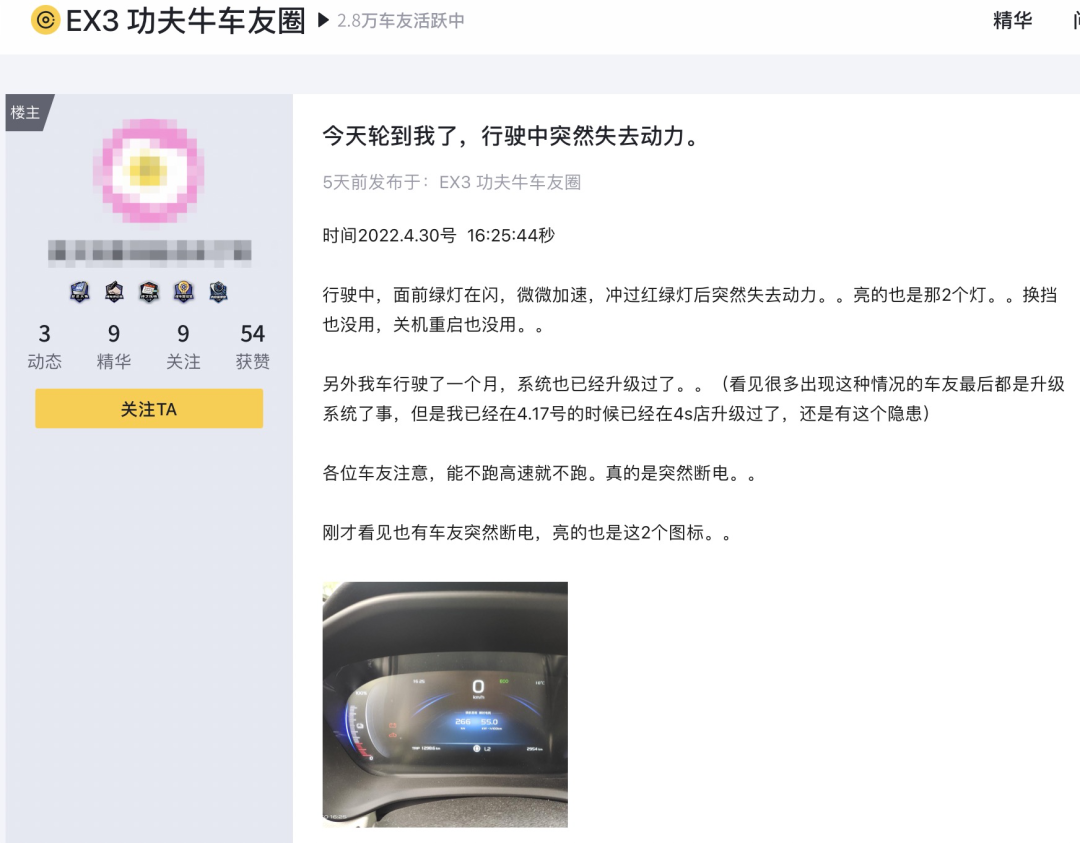Image resolution: width=1080 pixels, height=843 pixels.
Task: Click the blurred username below avatar
Action: pyautogui.click(x=149, y=251)
